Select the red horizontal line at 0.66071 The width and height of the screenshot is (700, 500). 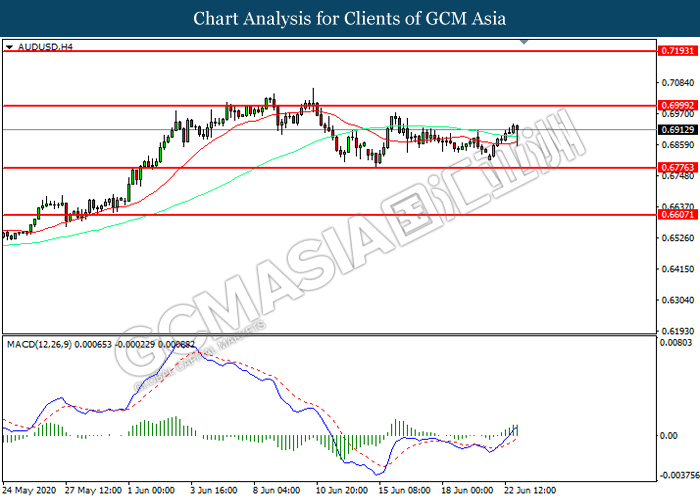(329, 215)
